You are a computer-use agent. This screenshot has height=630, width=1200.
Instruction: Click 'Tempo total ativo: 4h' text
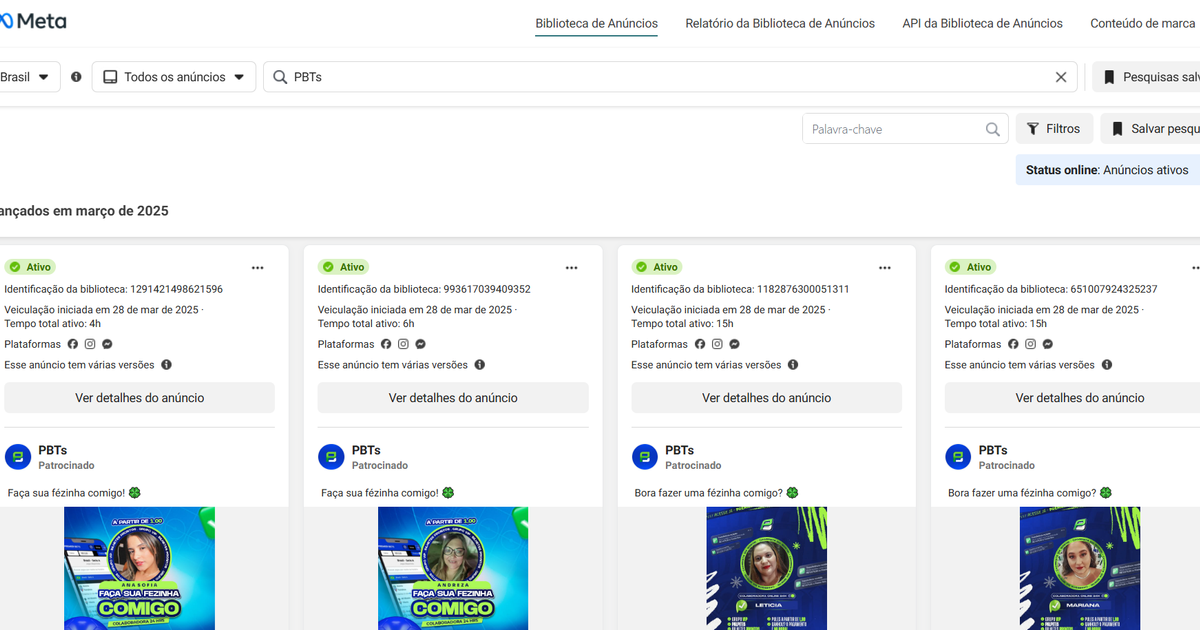53,324
